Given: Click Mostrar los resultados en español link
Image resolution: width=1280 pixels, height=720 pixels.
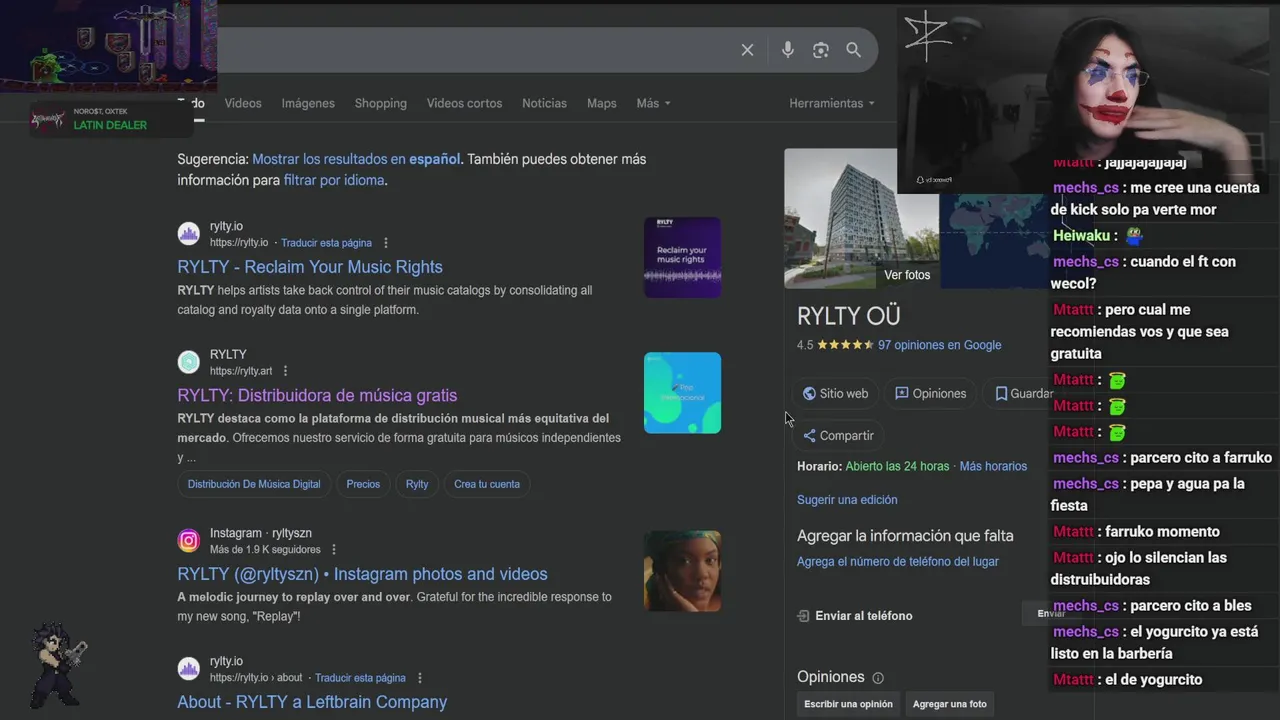Looking at the screenshot, I should click(357, 159).
